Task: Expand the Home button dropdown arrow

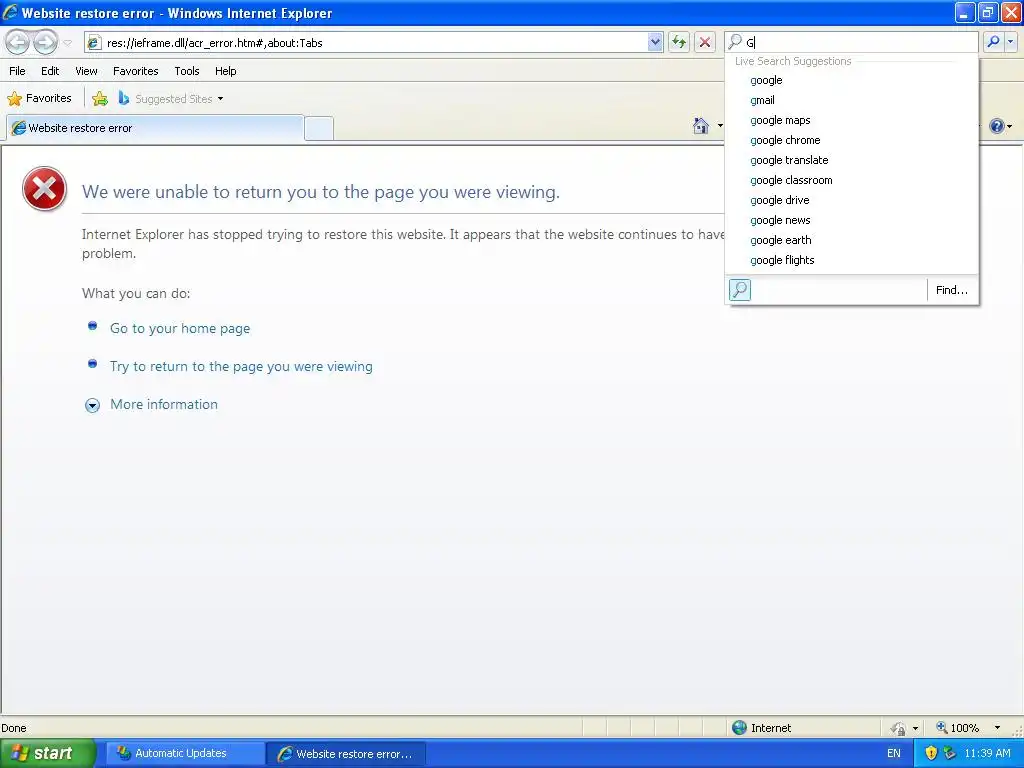Action: (x=720, y=125)
